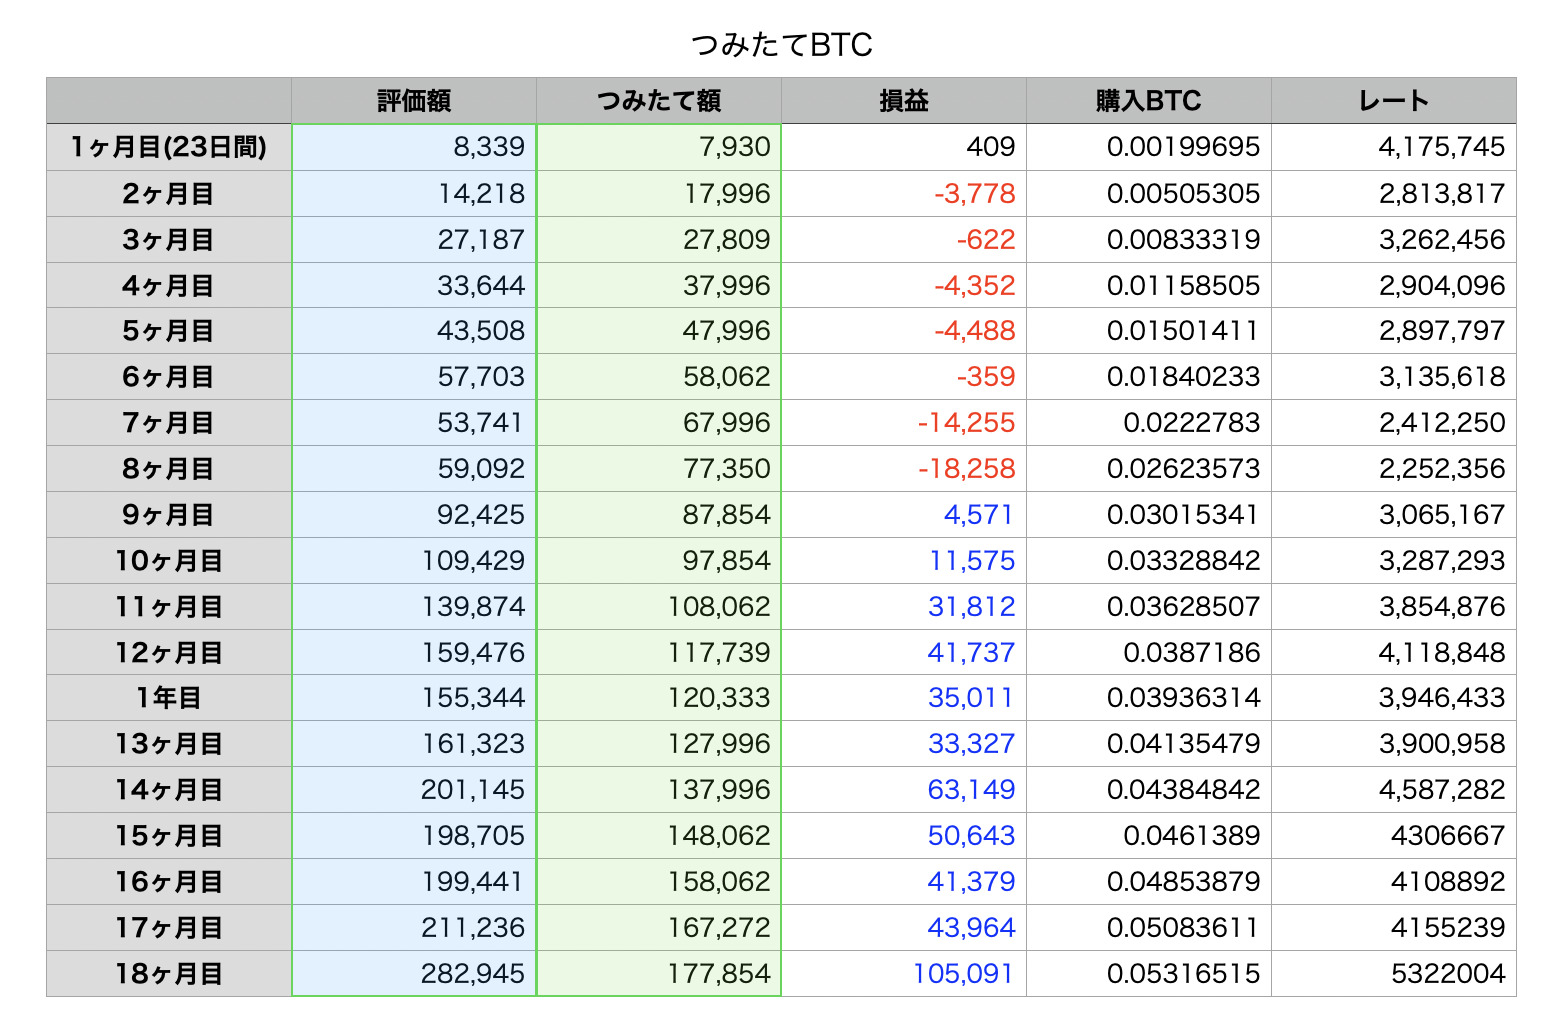Click the 6ヶ月目 row label
Screen dimensions: 1562x1014
point(169,376)
